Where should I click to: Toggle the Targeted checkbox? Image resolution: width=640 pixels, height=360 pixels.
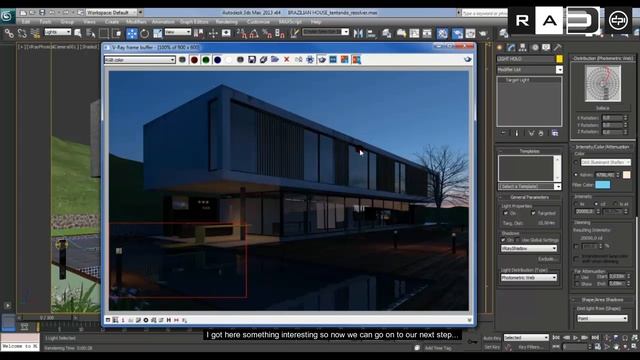(533, 213)
